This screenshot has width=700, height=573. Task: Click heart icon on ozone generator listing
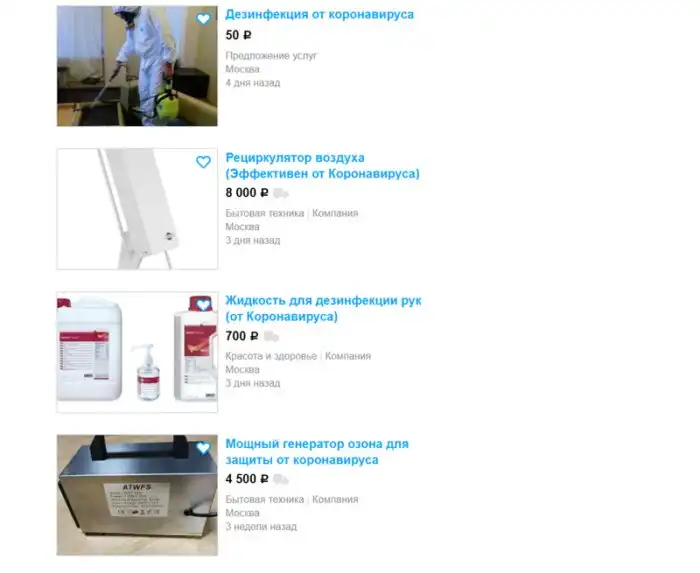tap(203, 448)
